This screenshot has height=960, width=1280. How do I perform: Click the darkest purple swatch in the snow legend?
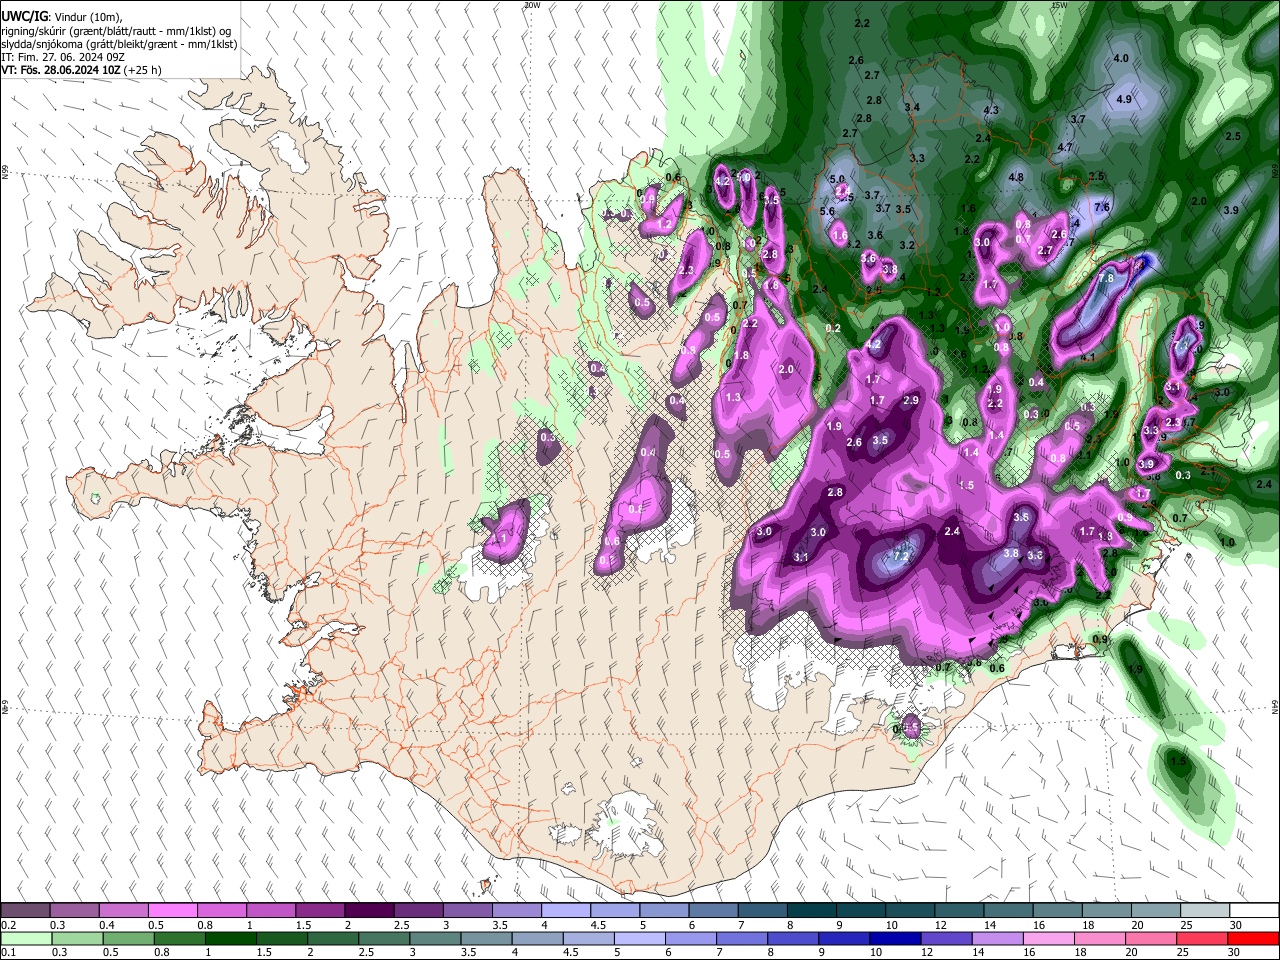(x=369, y=911)
